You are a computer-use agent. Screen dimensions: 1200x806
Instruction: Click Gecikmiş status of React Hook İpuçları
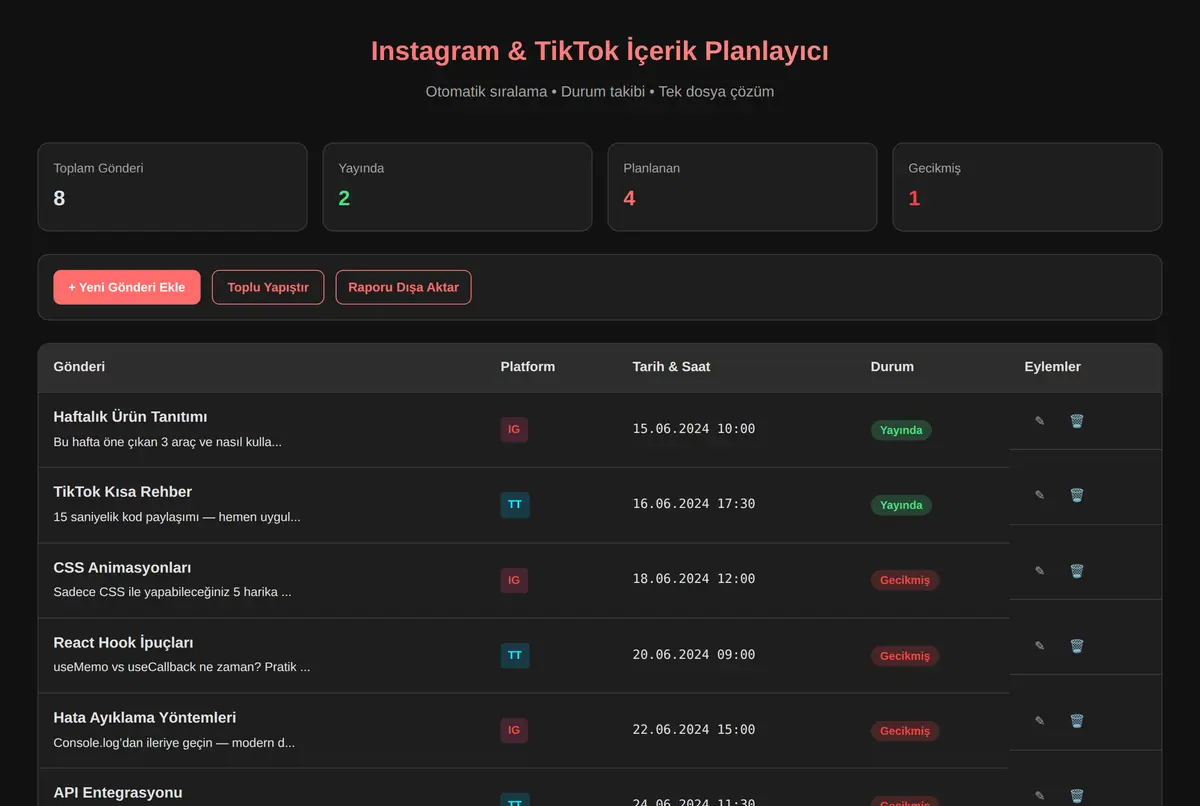pyautogui.click(x=905, y=656)
